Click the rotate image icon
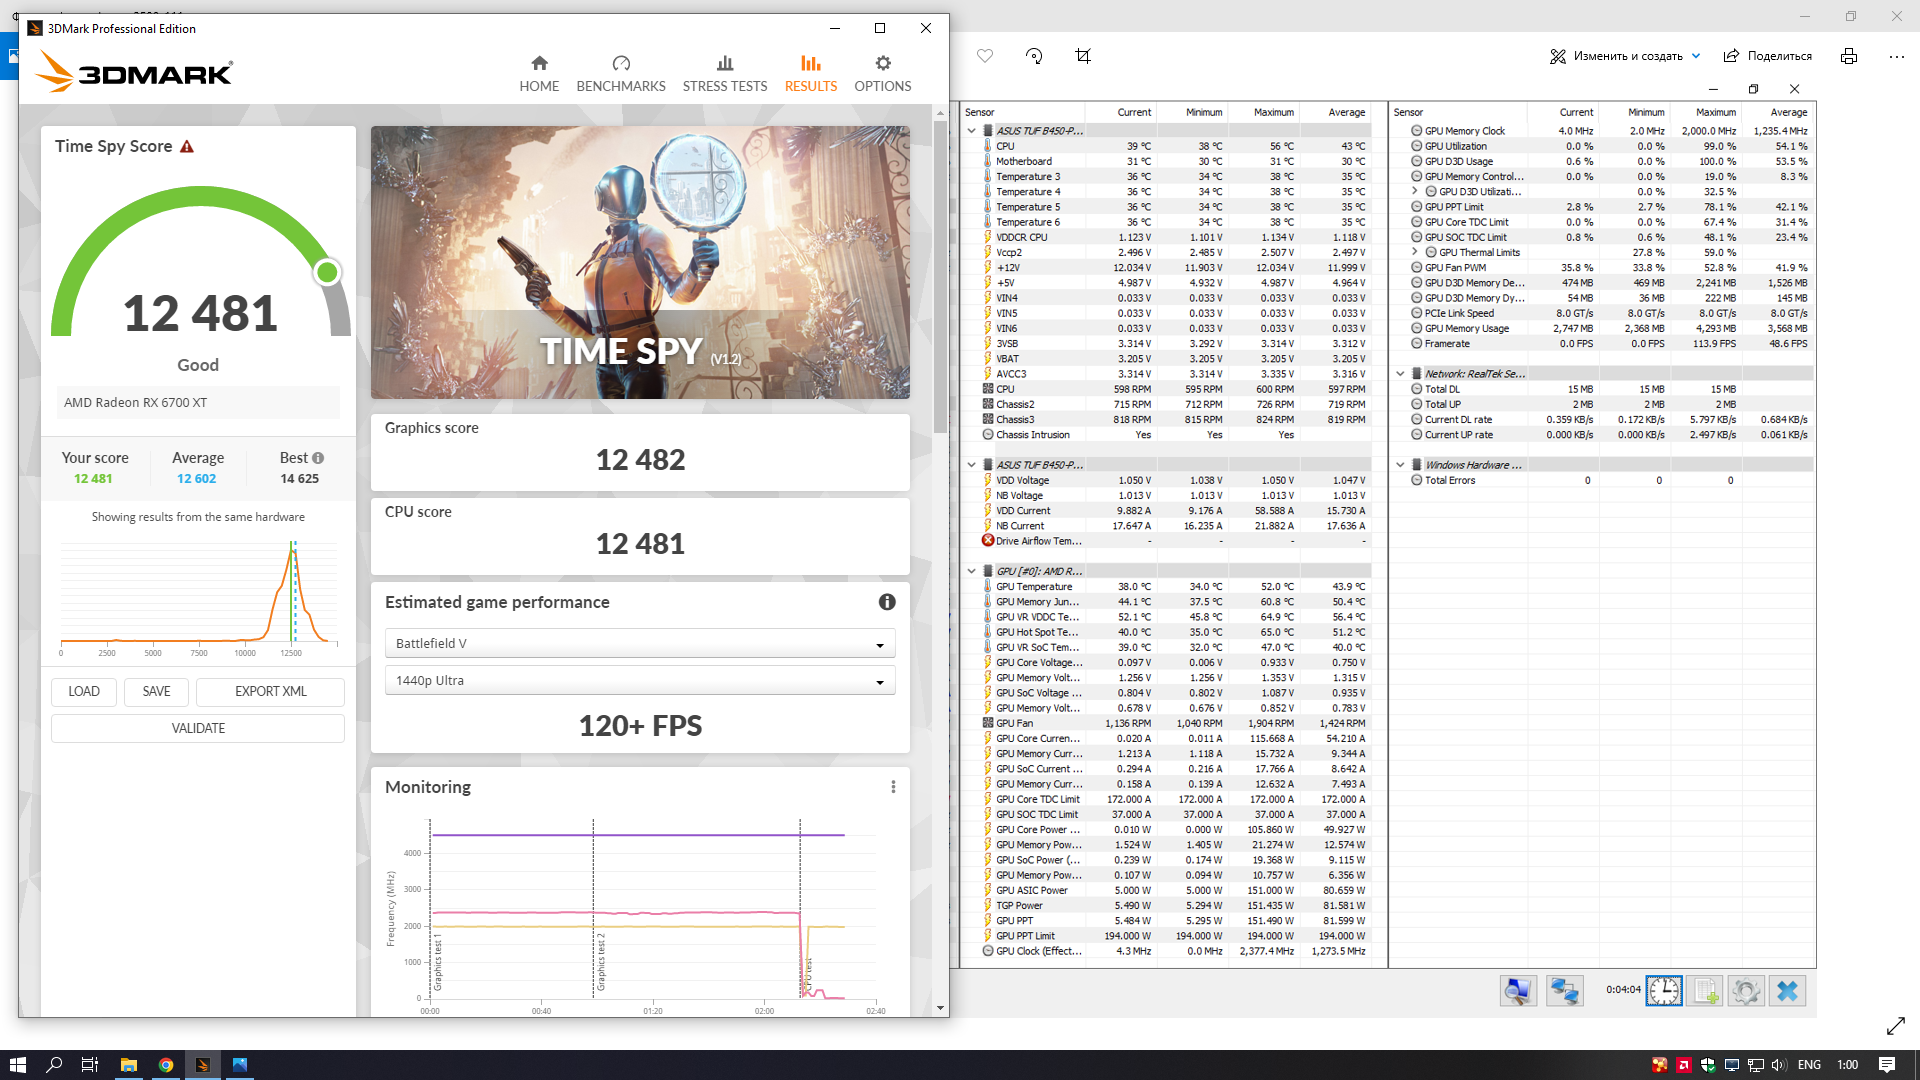The image size is (1920, 1080). coord(1034,56)
